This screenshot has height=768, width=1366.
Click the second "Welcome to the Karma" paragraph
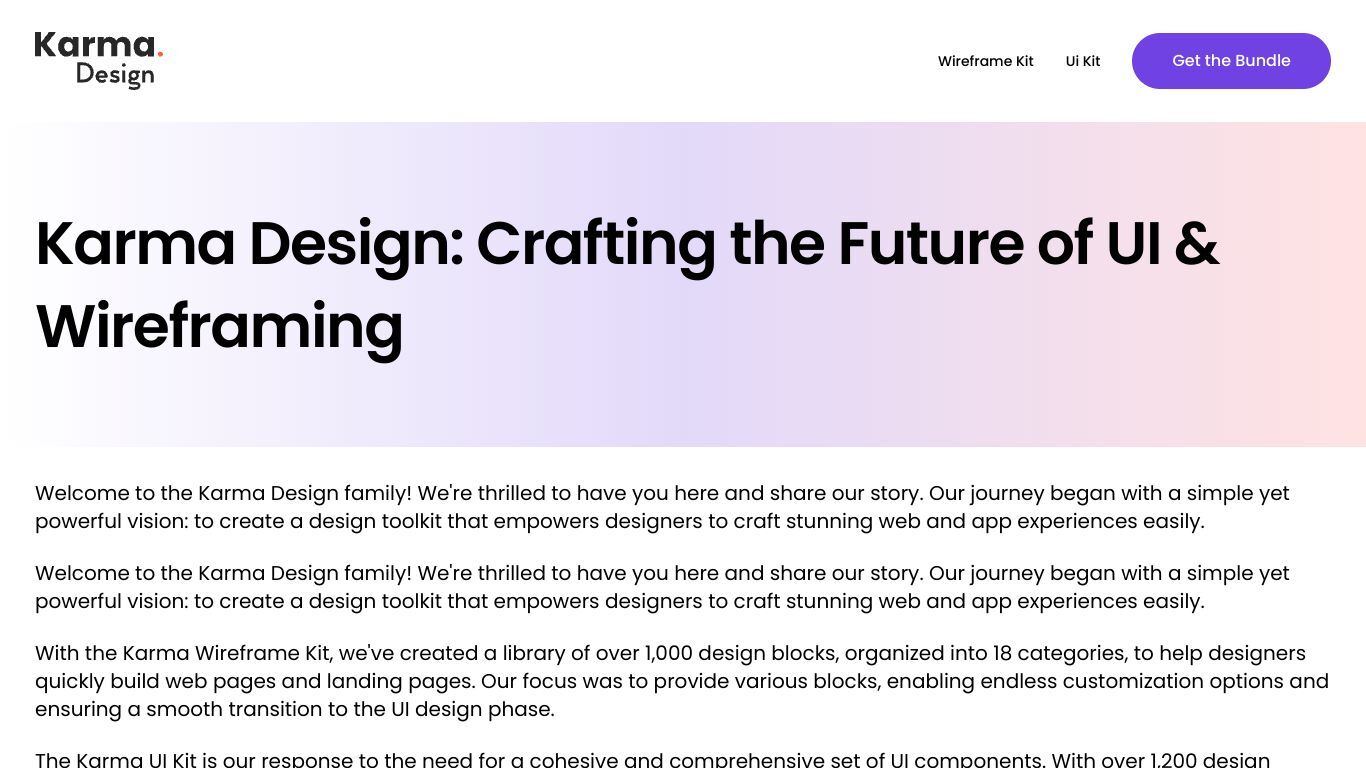(x=662, y=587)
